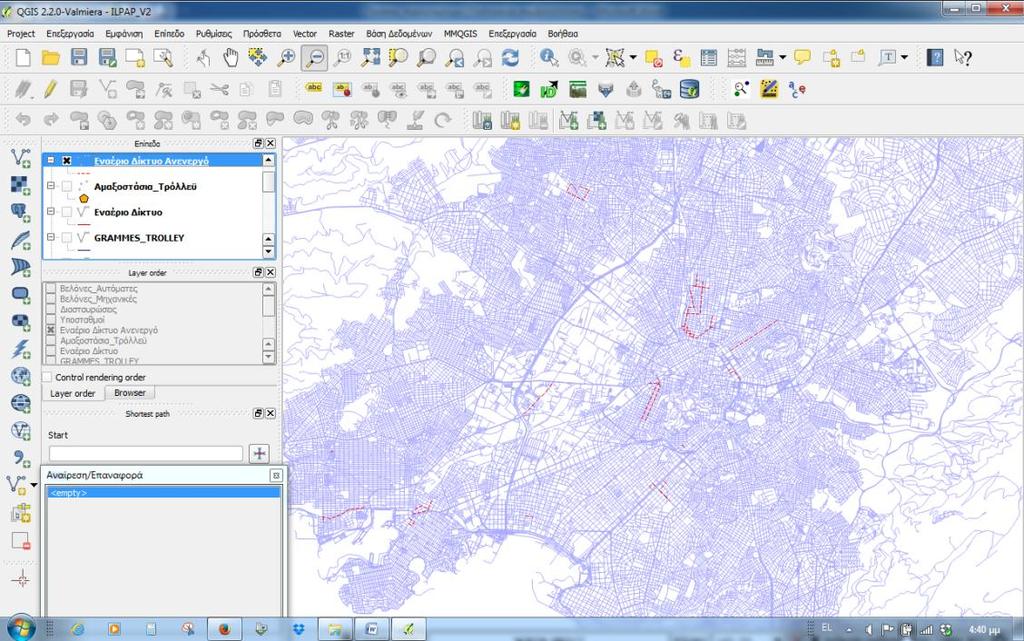
Task: Select the <empty> undo history entry
Action: (x=164, y=493)
